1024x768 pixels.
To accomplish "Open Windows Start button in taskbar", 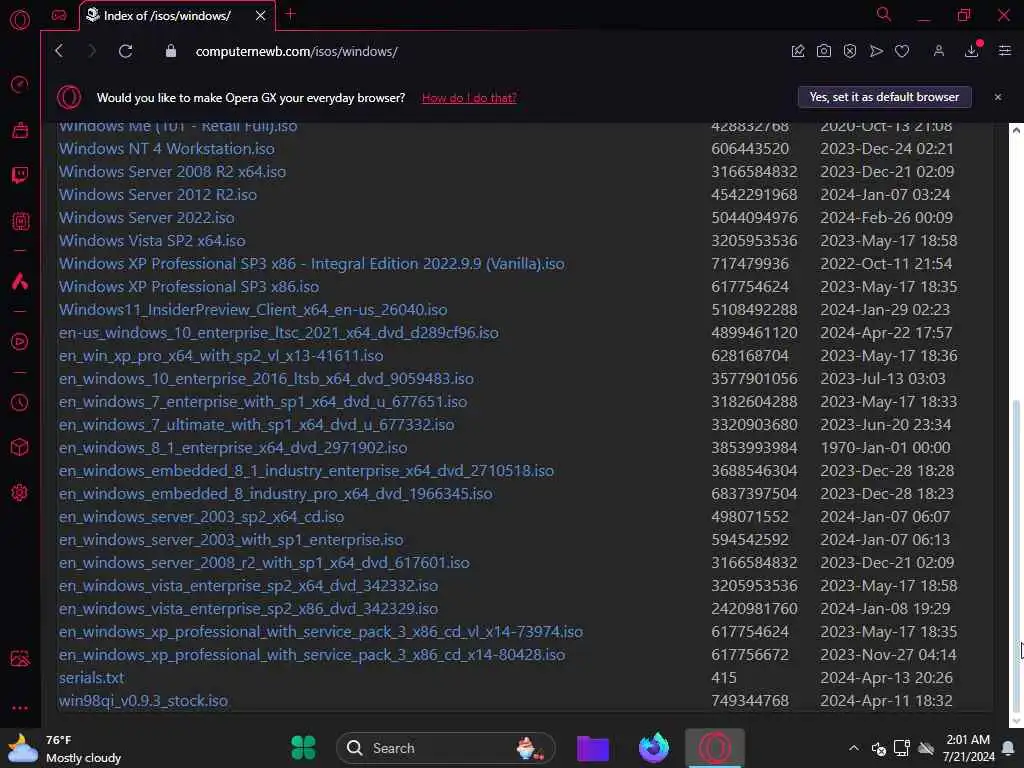I will pyautogui.click(x=303, y=748).
